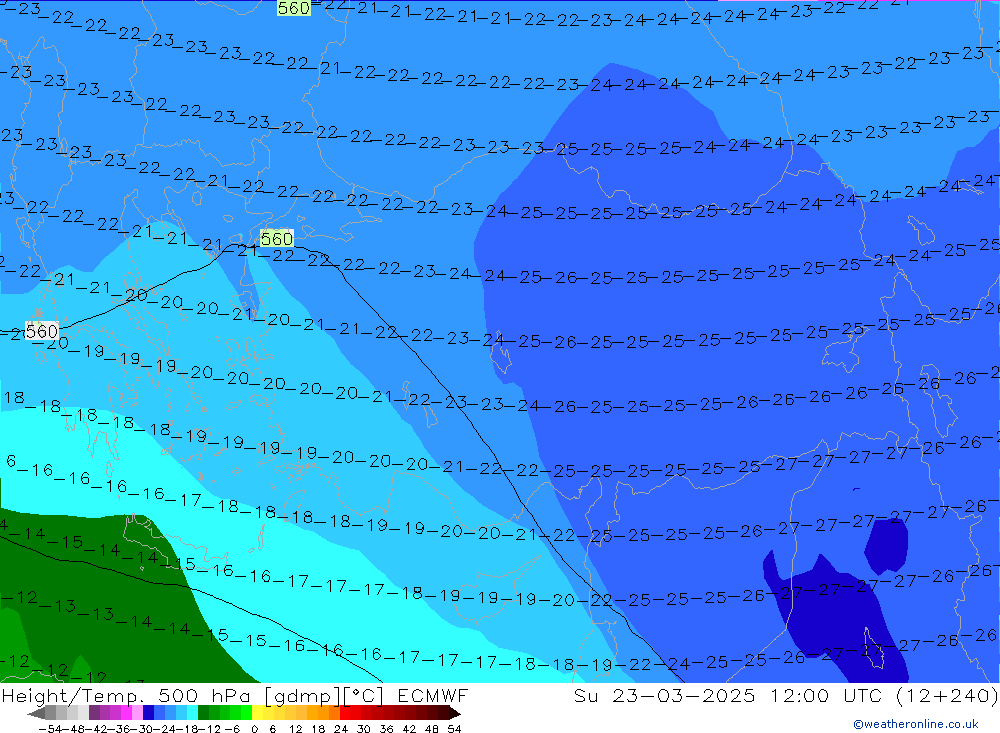The height and width of the screenshot is (733, 1000).
Task: Click the white 560 label at left edge
Action: click(x=42, y=331)
